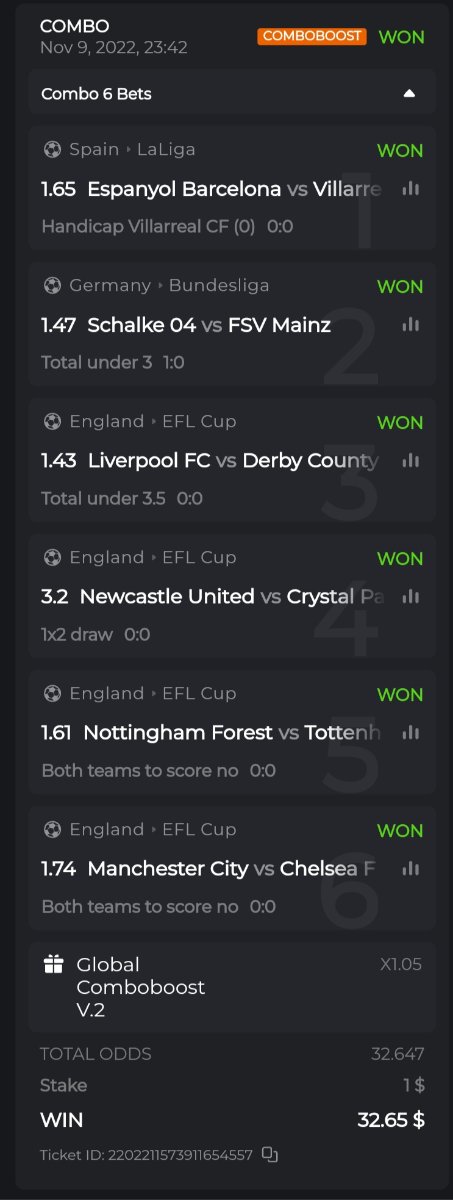Viewport: 453px width, 1200px height.
Task: Click the Global Comboboost gift icon
Action: pos(53,964)
